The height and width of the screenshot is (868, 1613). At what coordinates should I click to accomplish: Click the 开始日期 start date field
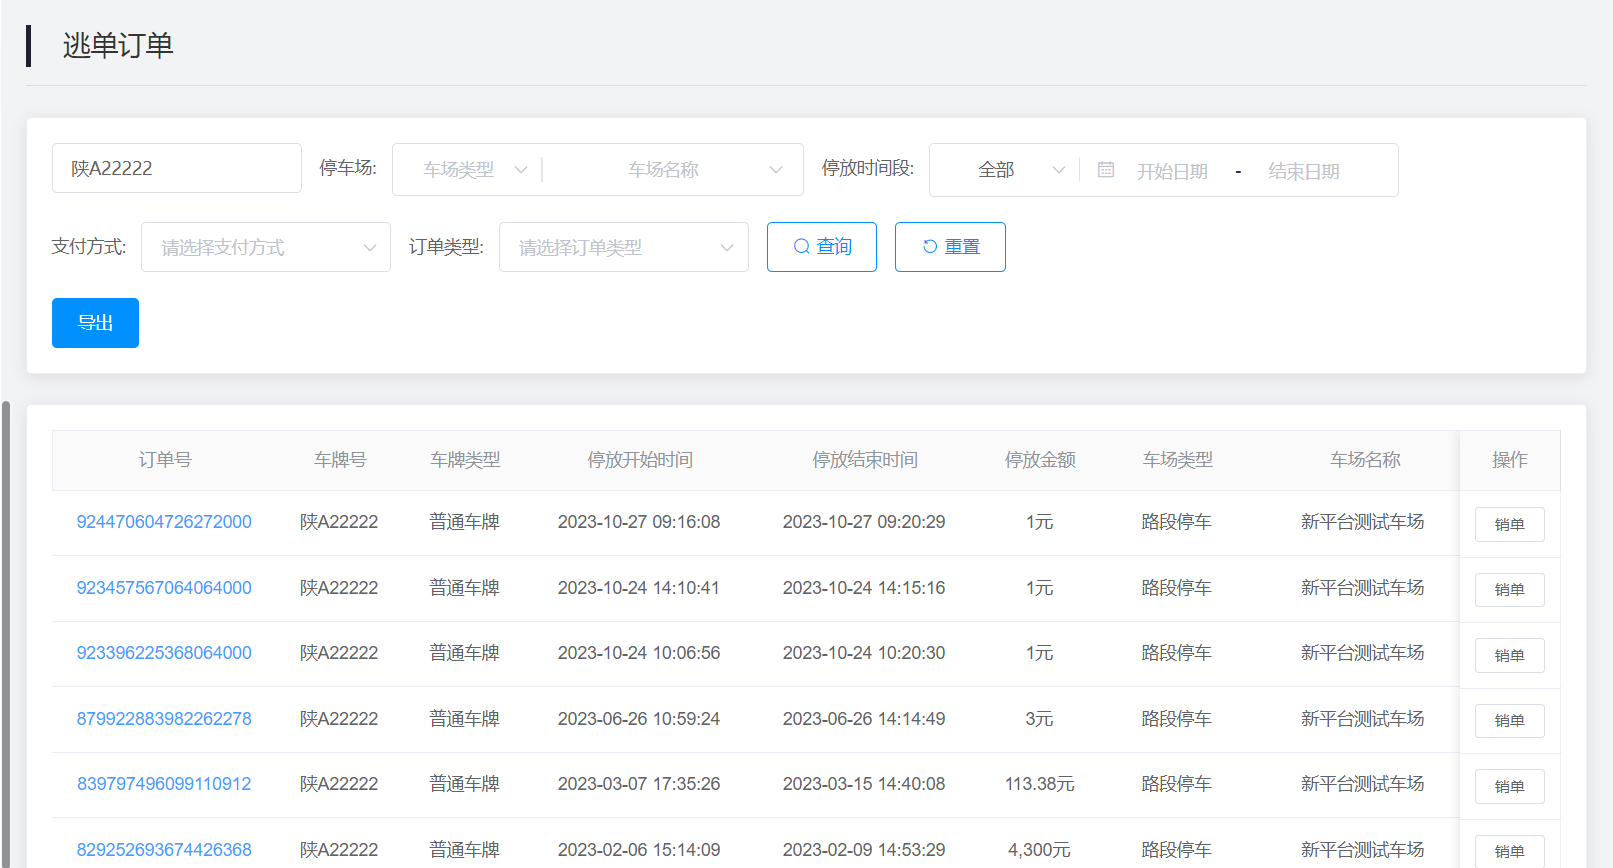pyautogui.click(x=1172, y=171)
